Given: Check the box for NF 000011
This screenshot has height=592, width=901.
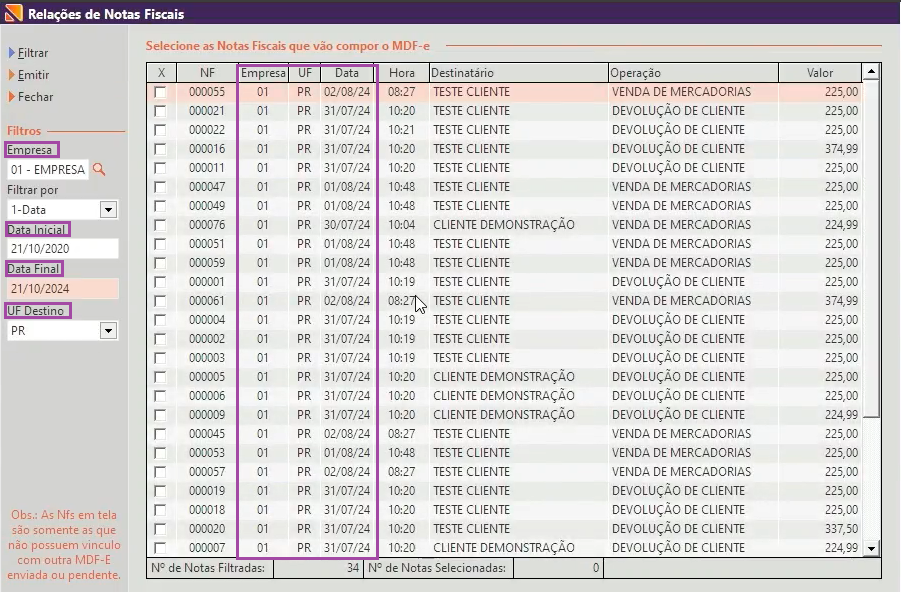Looking at the screenshot, I should pyautogui.click(x=160, y=168).
